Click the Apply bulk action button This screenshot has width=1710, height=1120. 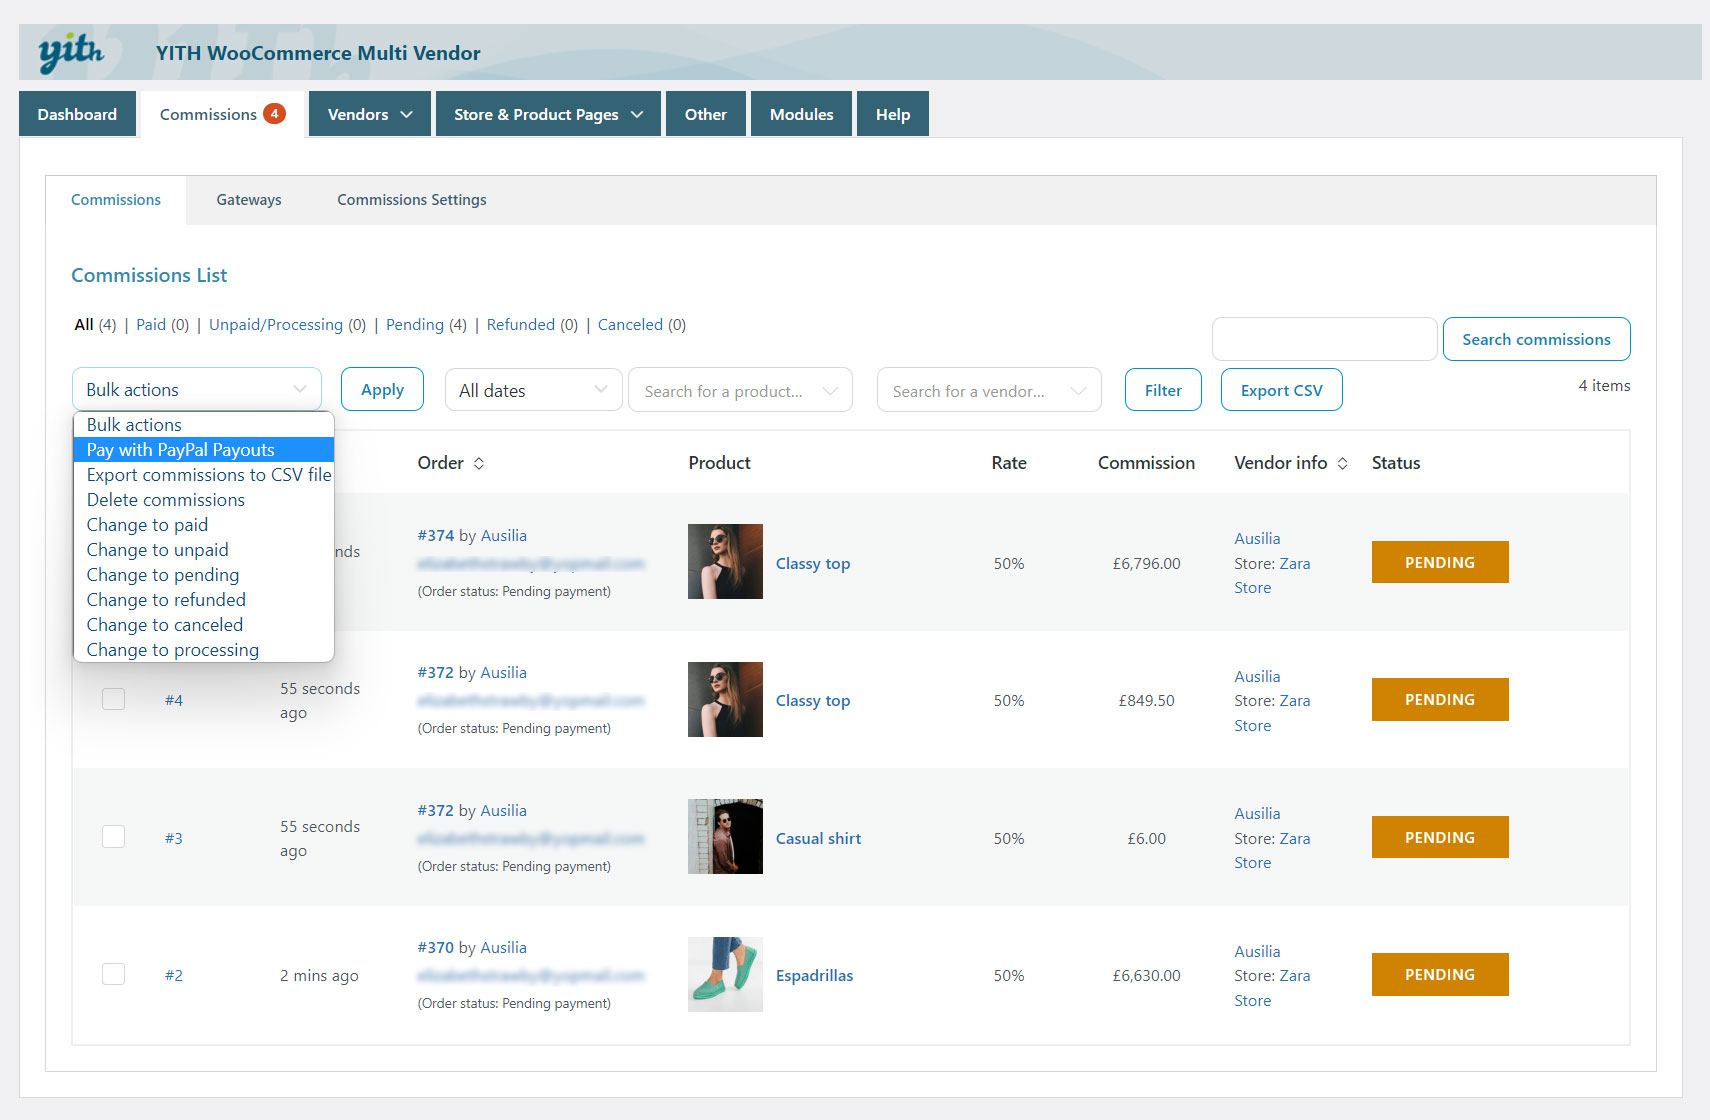coord(382,390)
